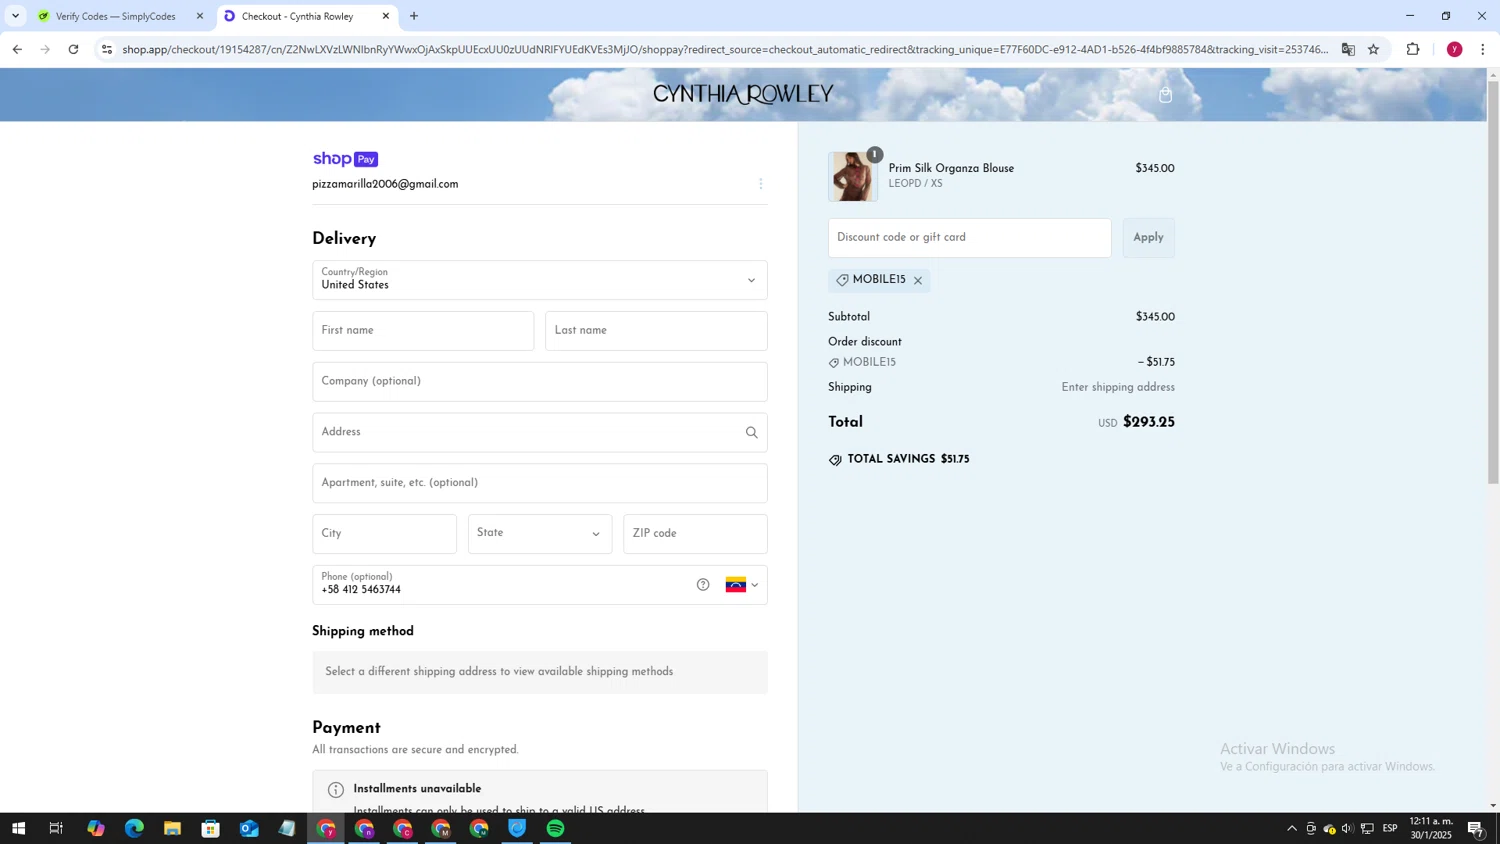Click the translate page icon in address bar
1500x844 pixels.
coord(1348,49)
